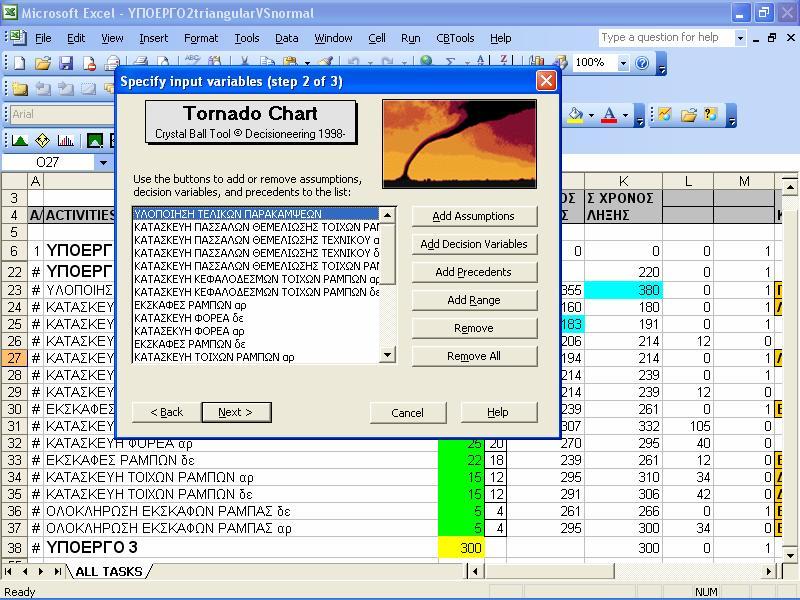The image size is (800, 600).
Task: Switch to the ALL TASKS sheet tab
Action: tap(109, 571)
